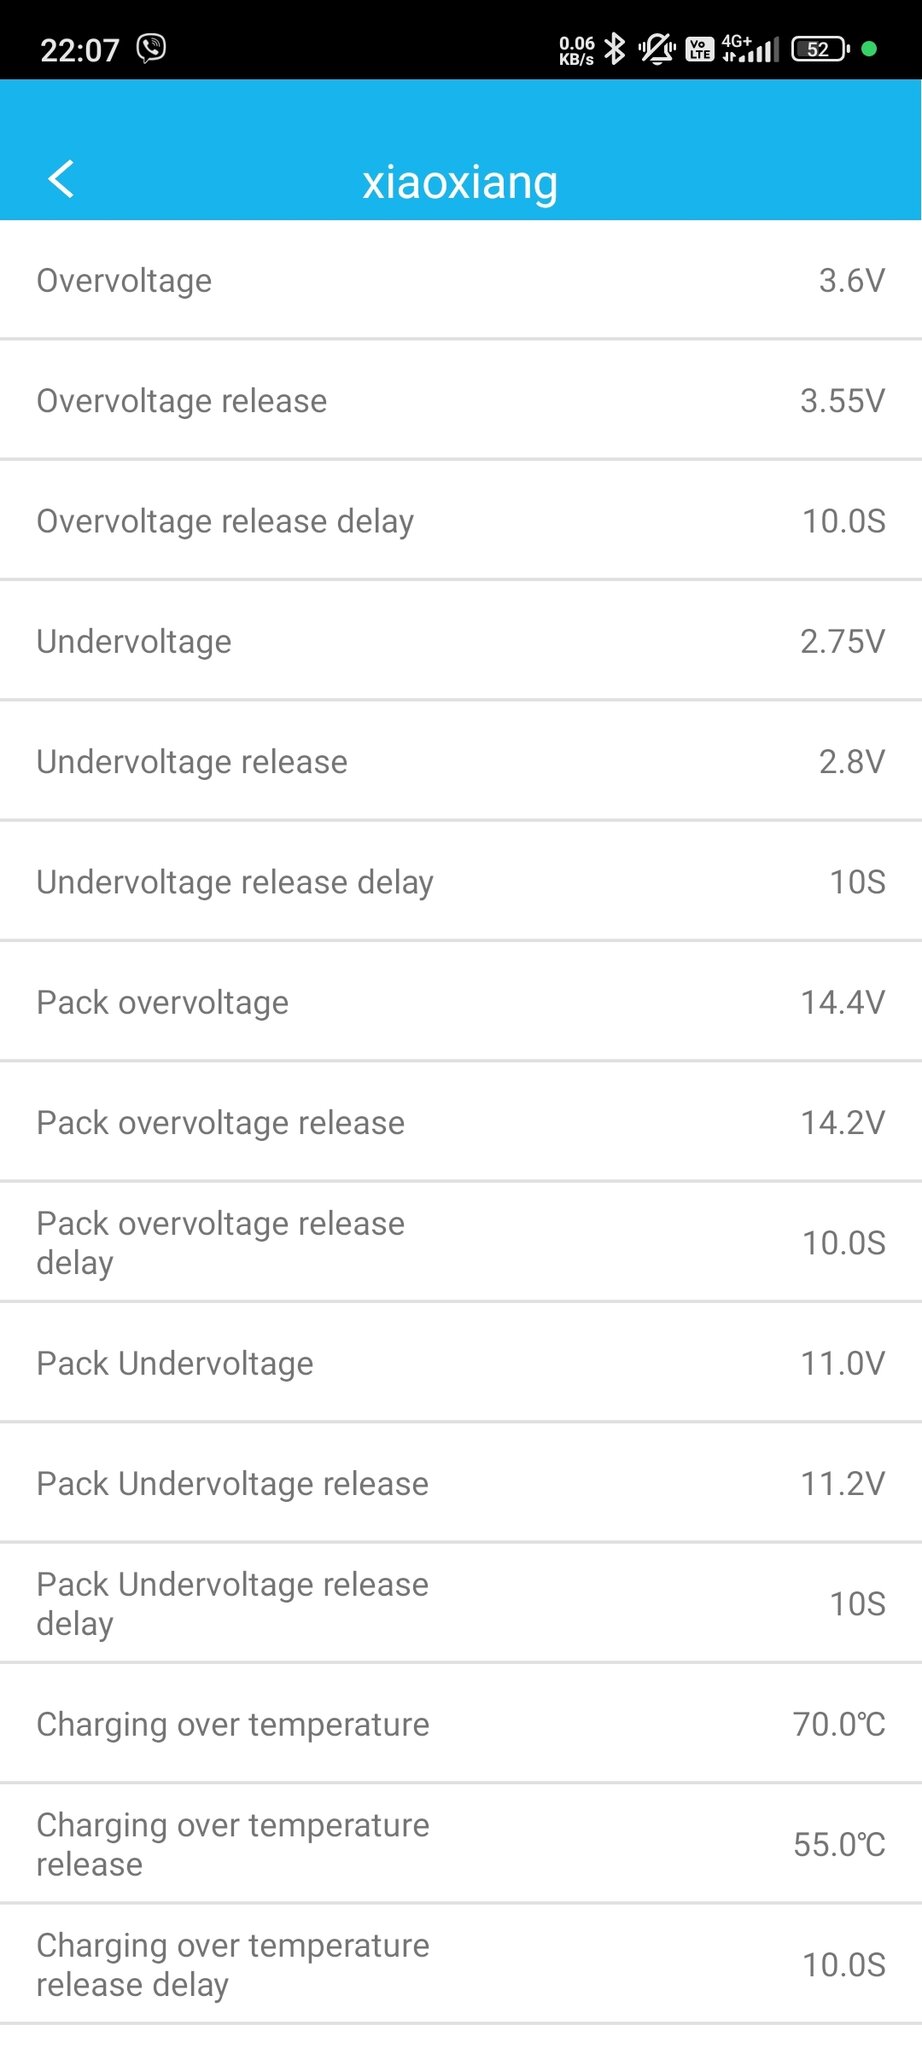Tap the Bluetooth icon in status bar

615,48
